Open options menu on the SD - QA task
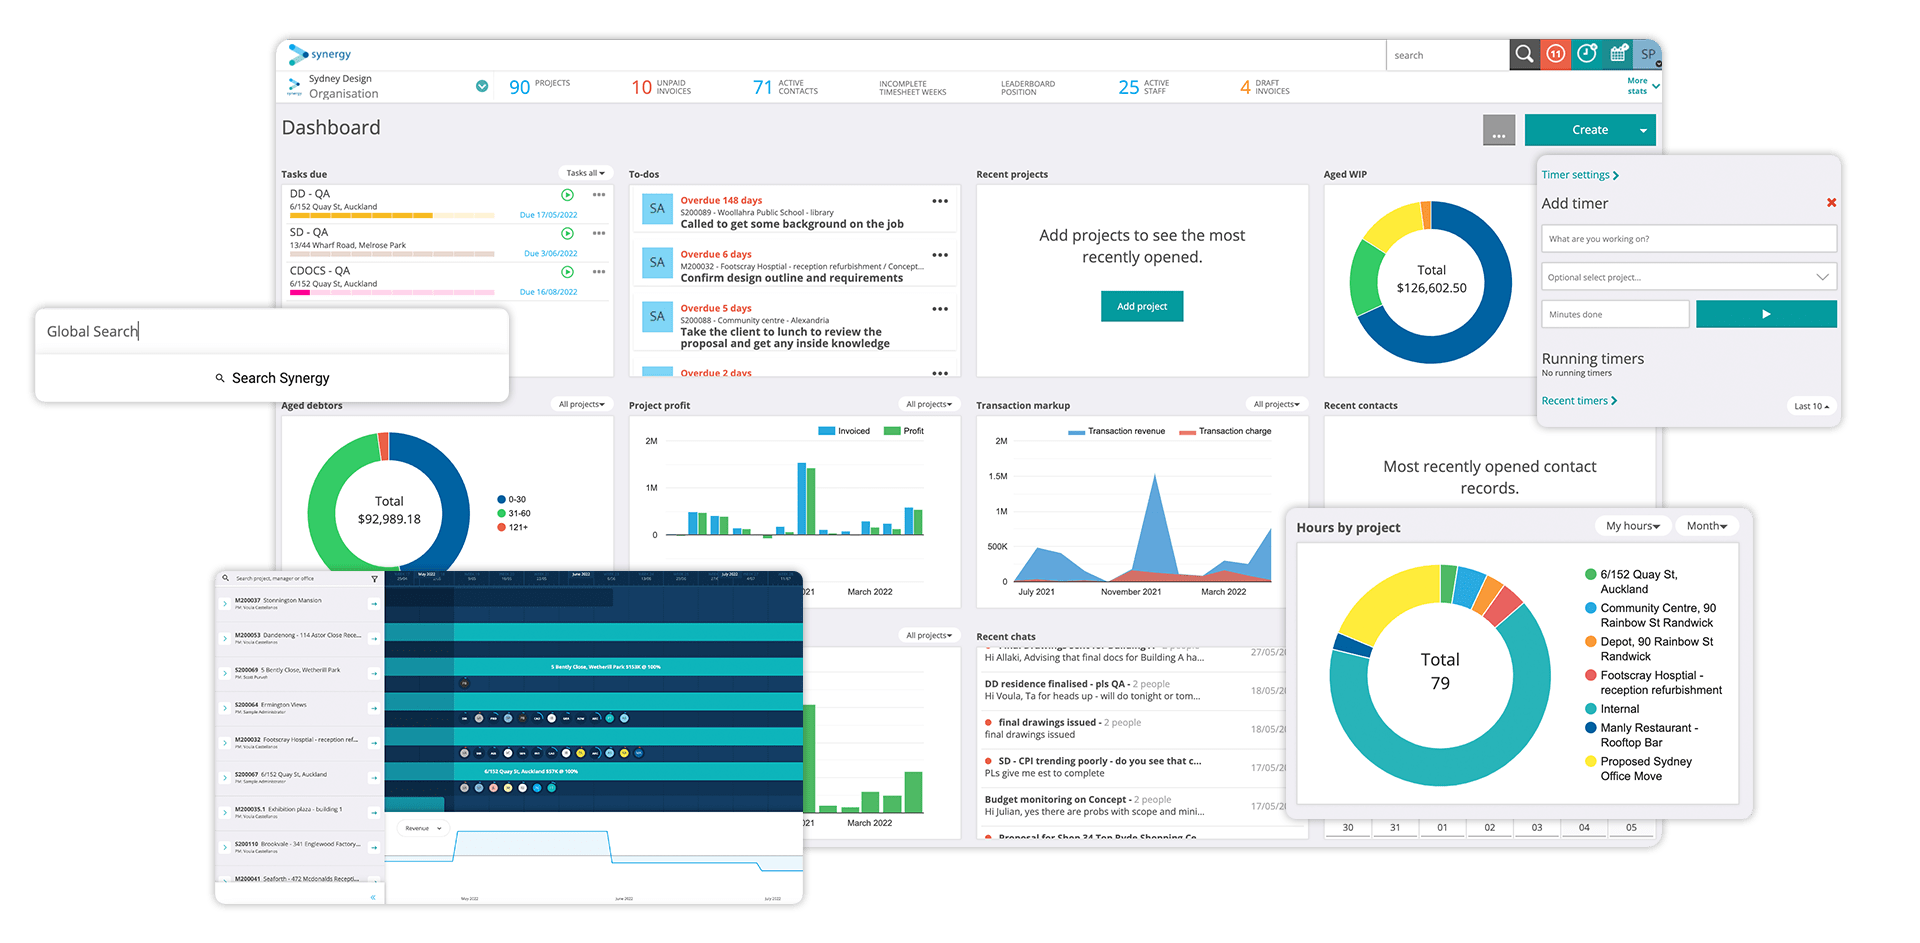 tap(599, 233)
